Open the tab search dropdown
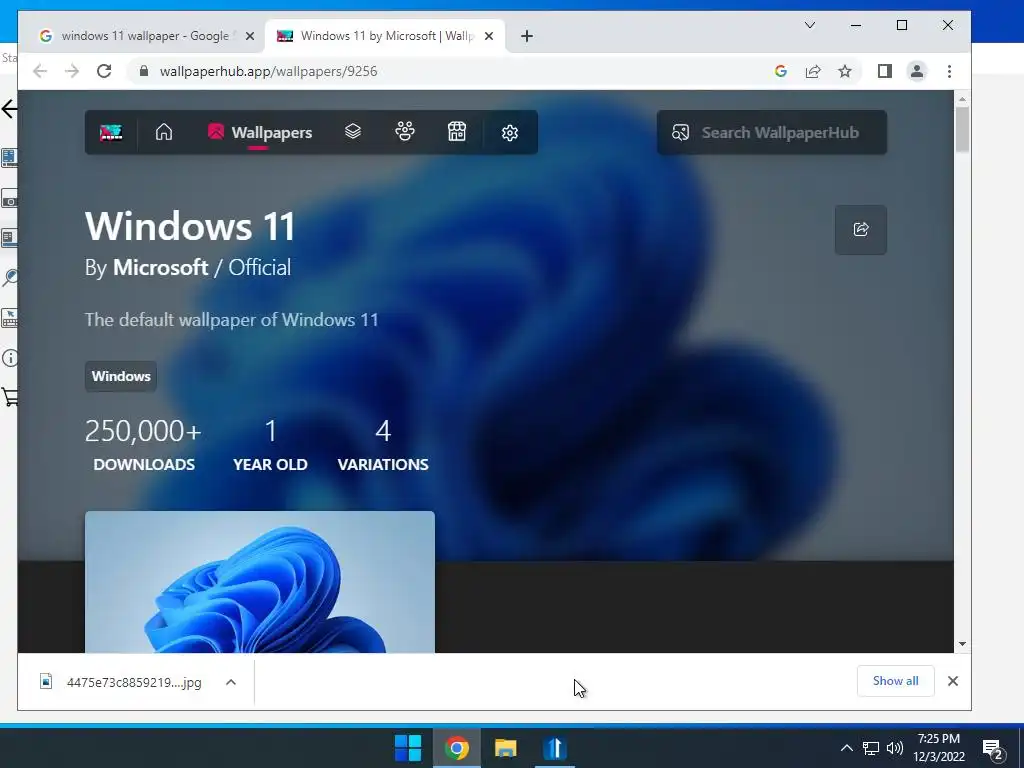The width and height of the screenshot is (1024, 768). pos(810,25)
